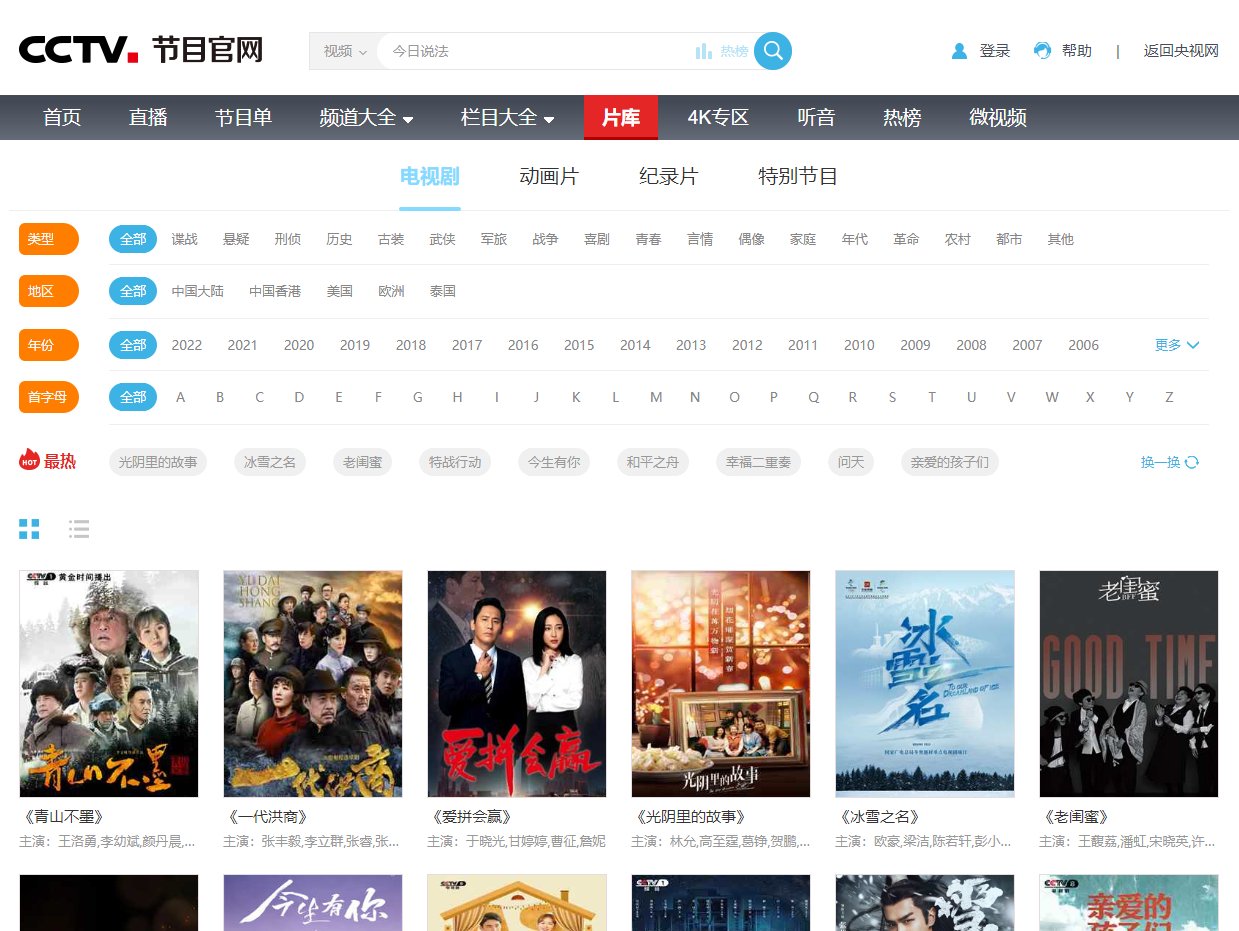Click the blue search magnifier button
The height and width of the screenshot is (931, 1239).
tap(773, 51)
